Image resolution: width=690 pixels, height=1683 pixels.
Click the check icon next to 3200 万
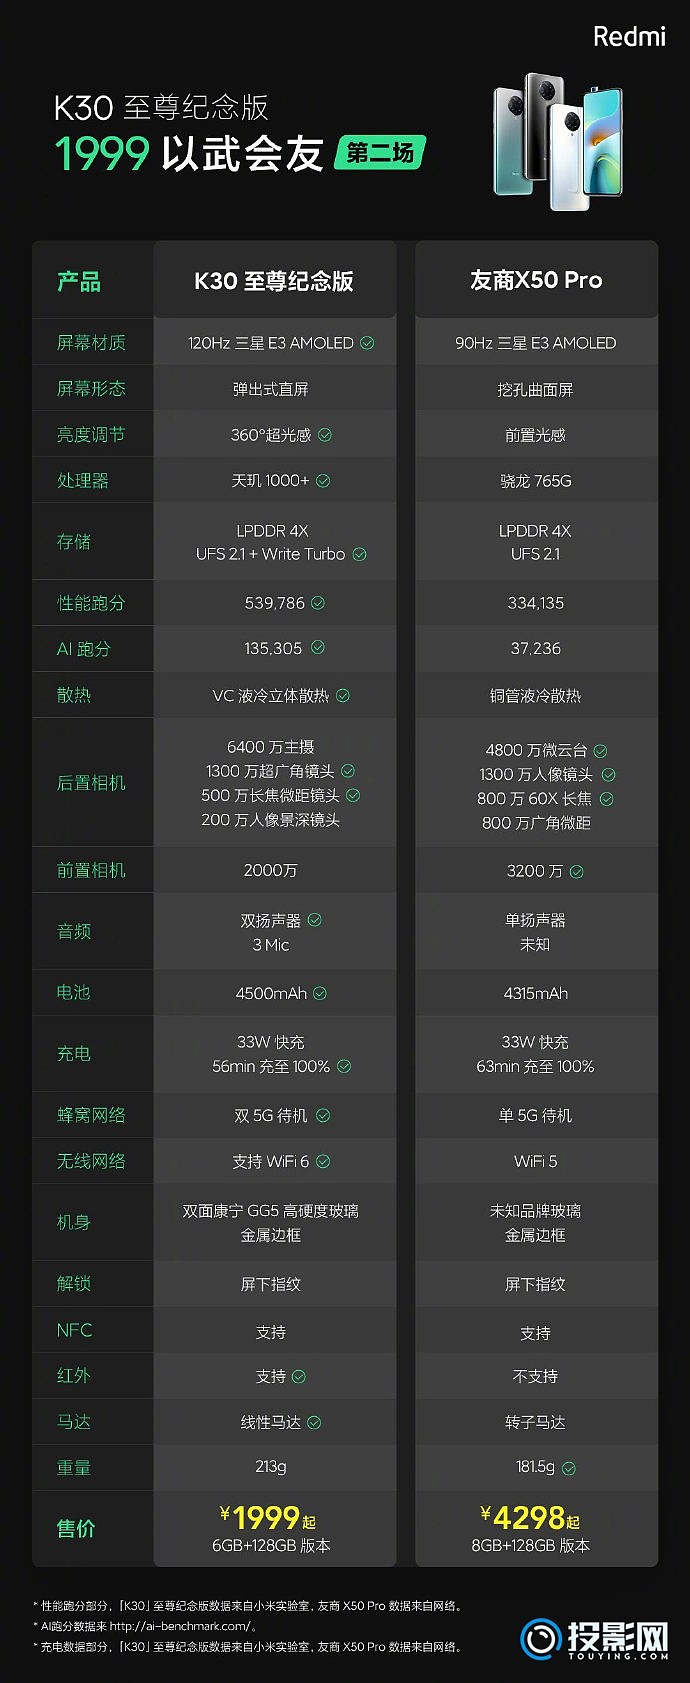click(x=576, y=872)
